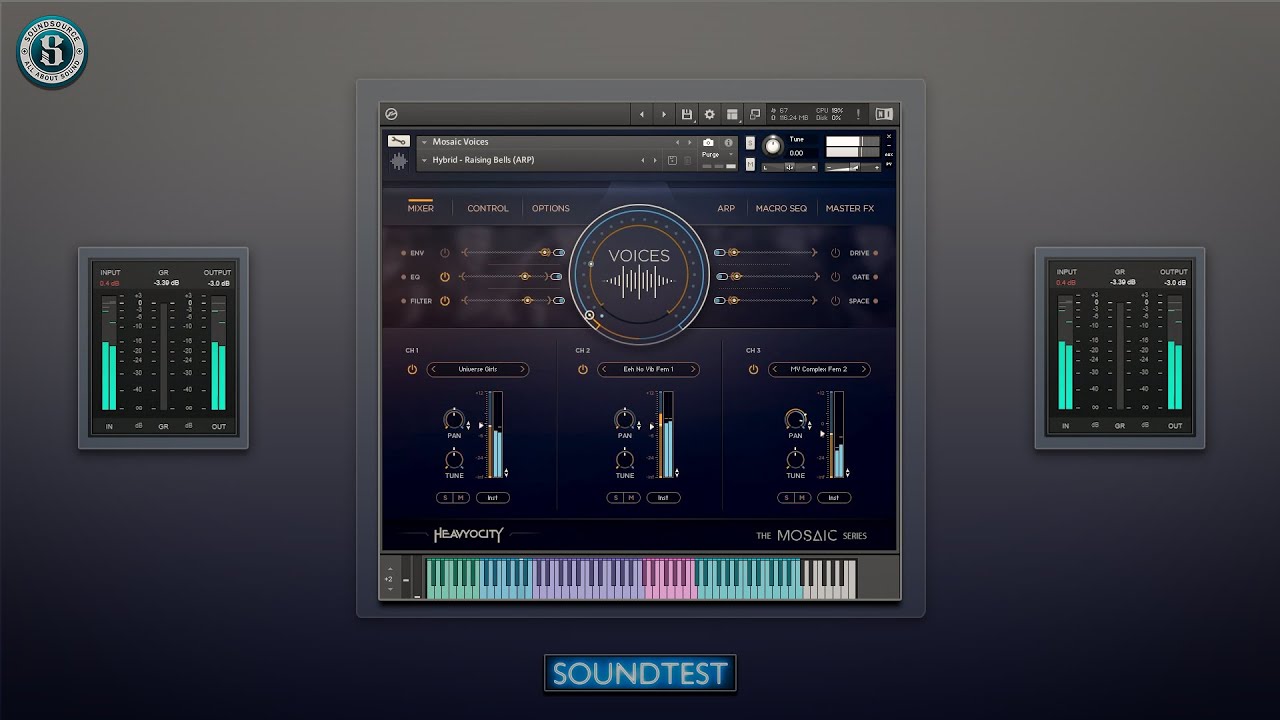Open instrument edit mode wrench icon
1280x720 pixels.
tap(398, 141)
